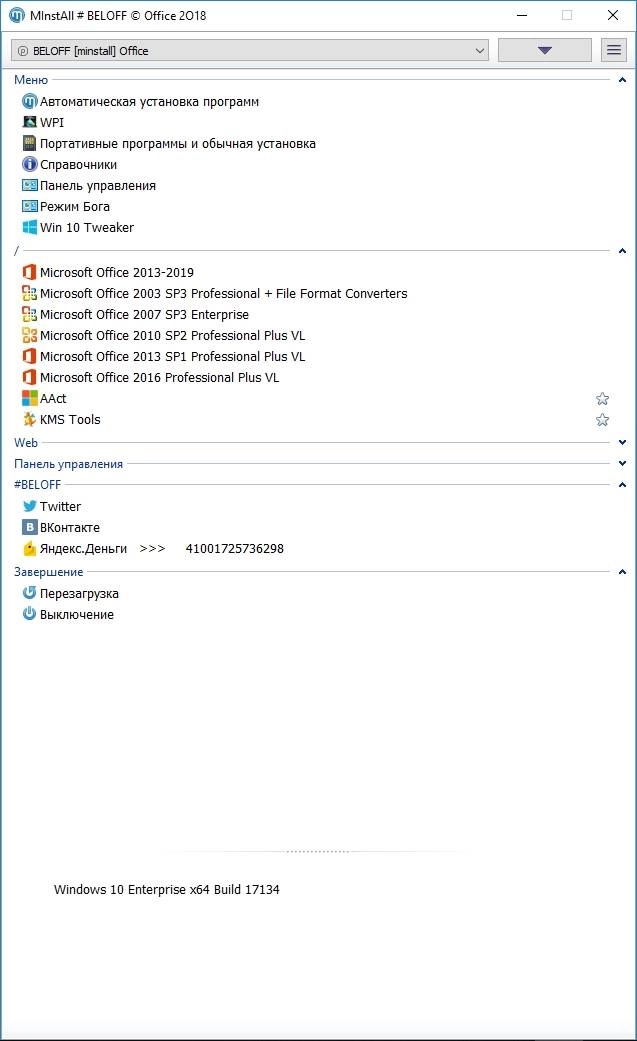Open Автоматическая установка программ
The image size is (637, 1041).
coord(149,102)
